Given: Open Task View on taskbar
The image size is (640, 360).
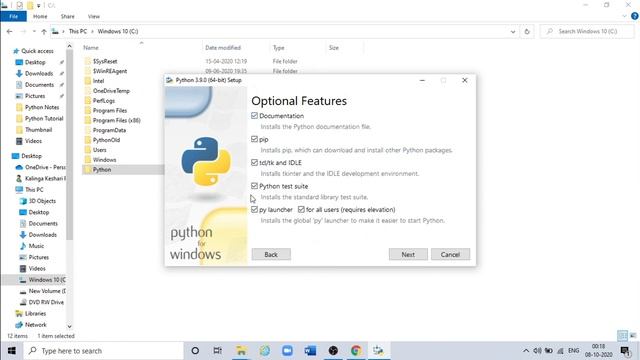Looking at the screenshot, I should 218,351.
